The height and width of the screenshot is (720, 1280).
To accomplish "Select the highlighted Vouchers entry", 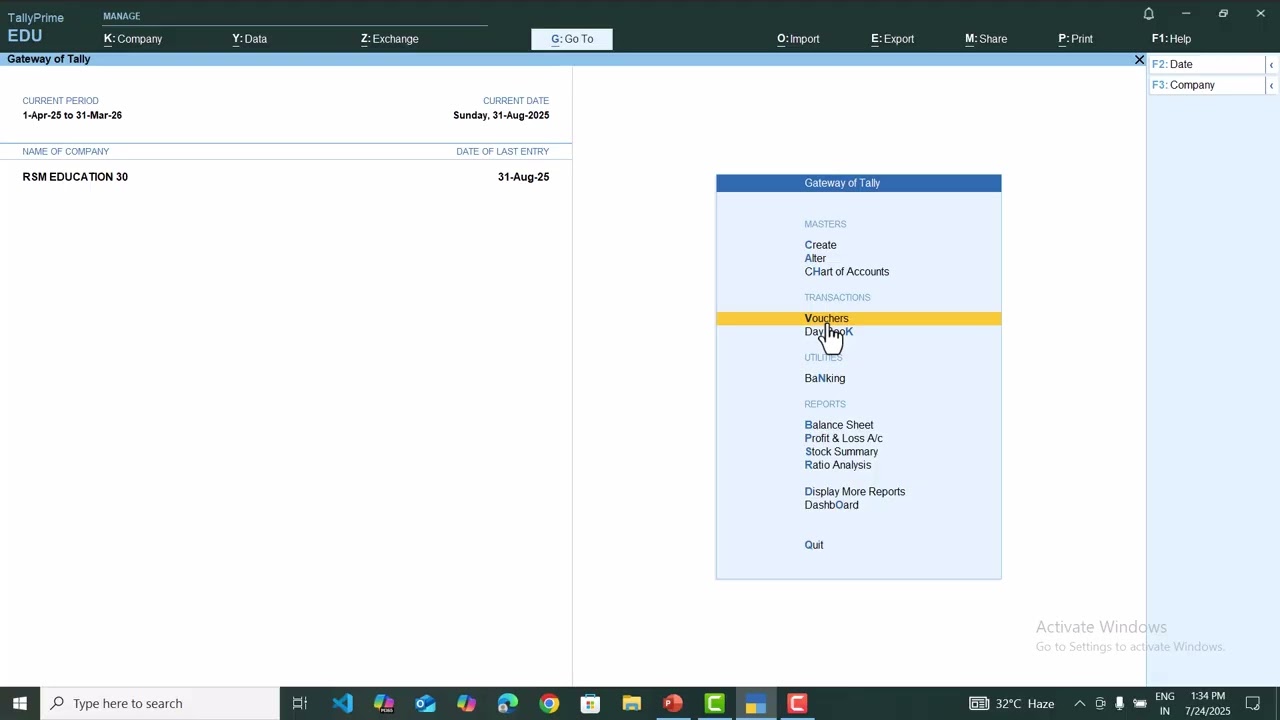I will click(858, 319).
